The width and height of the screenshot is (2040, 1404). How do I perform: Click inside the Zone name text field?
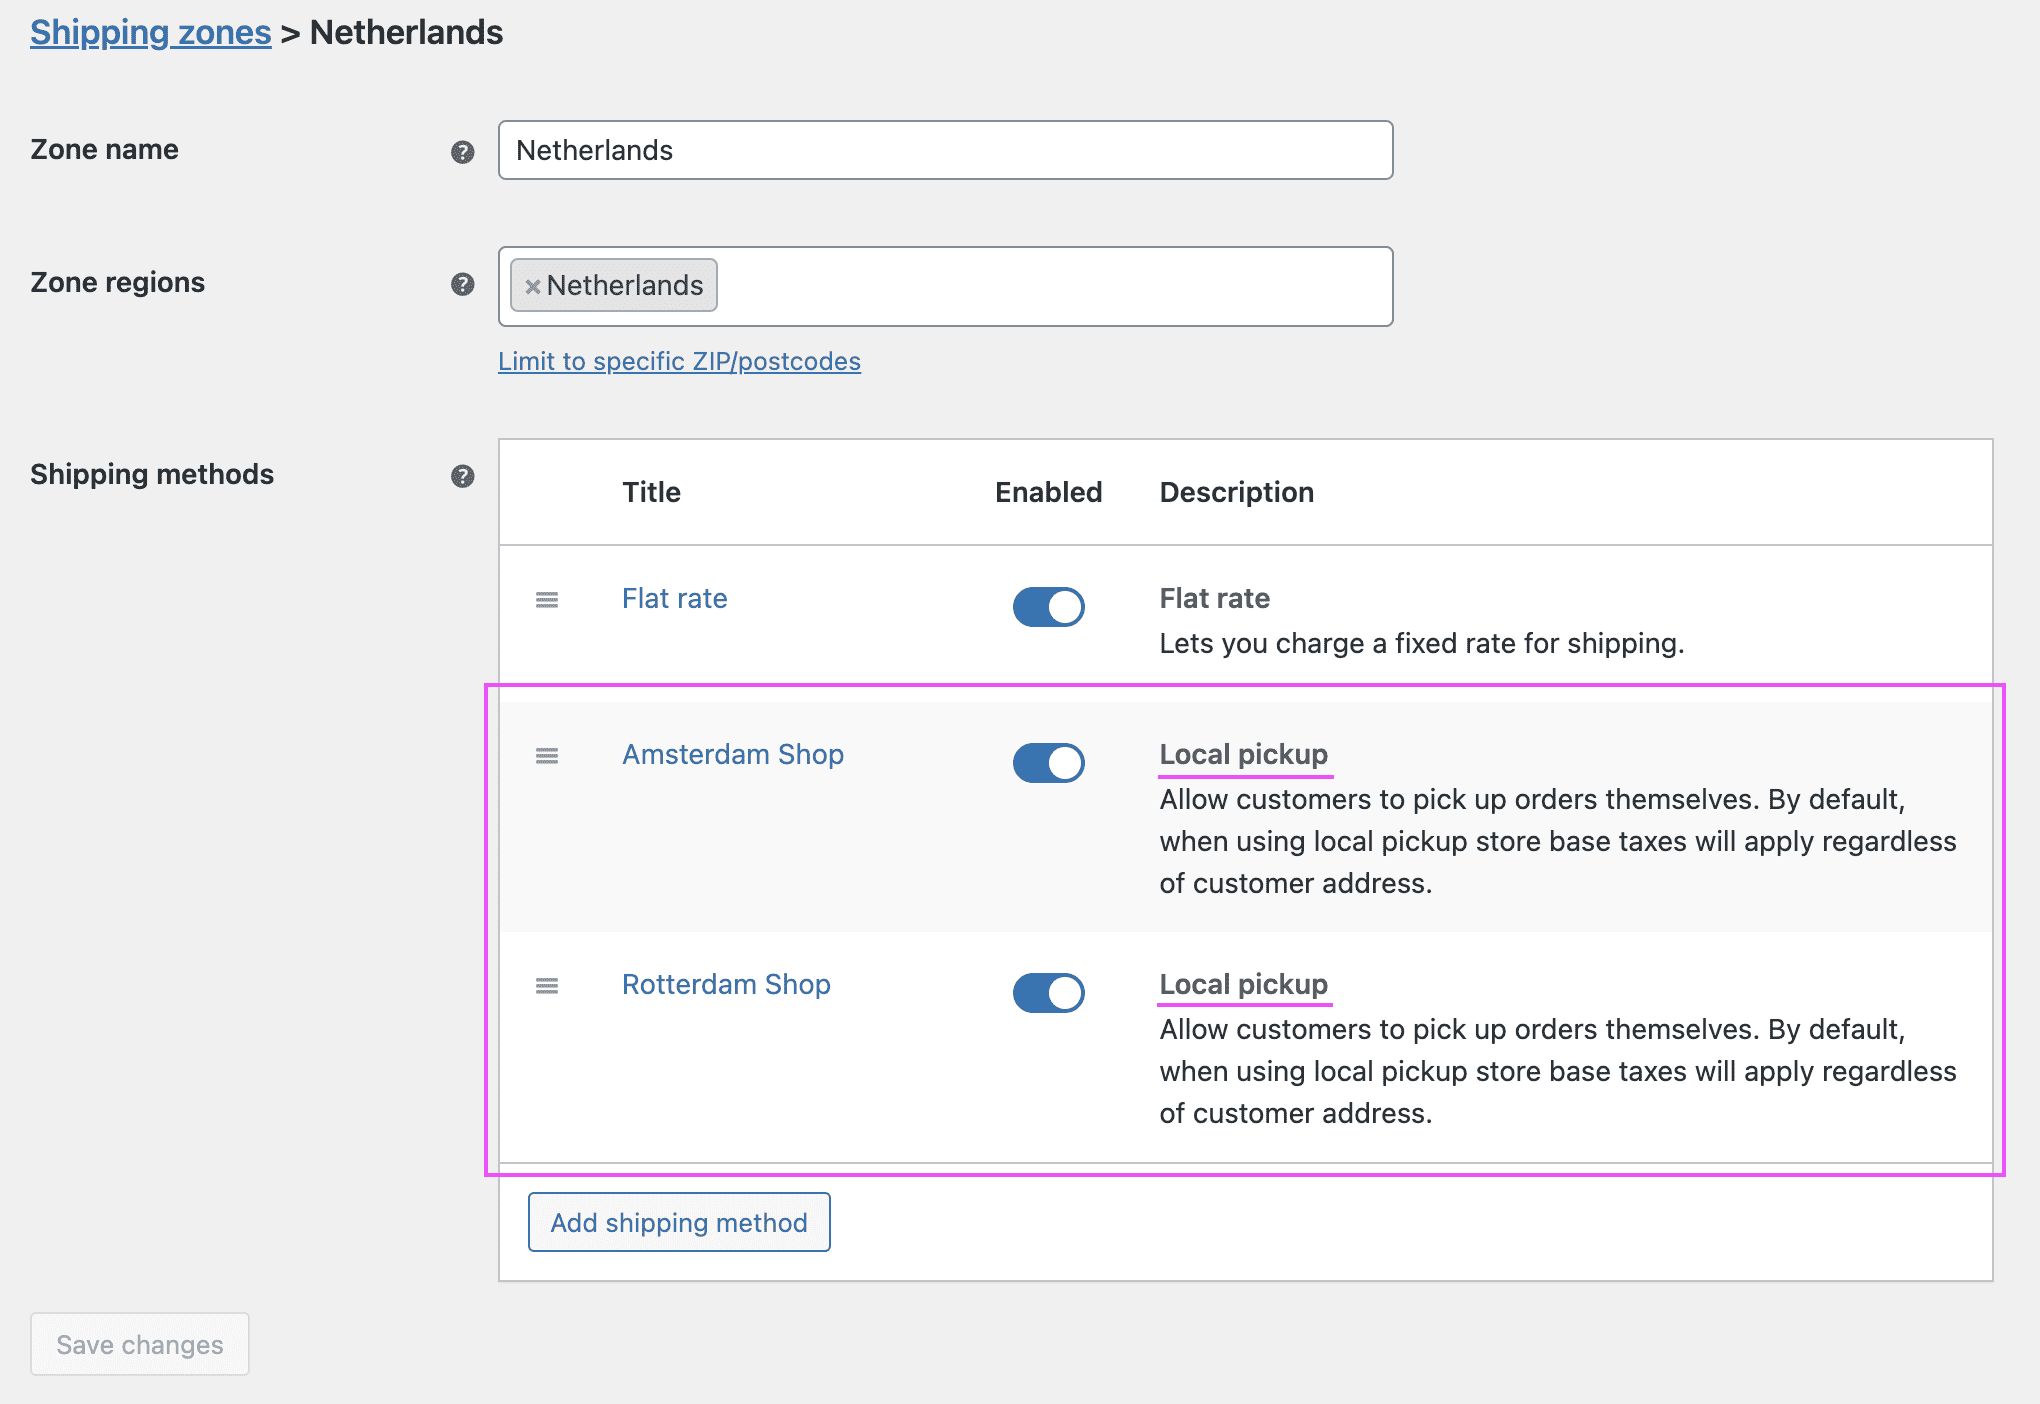[x=944, y=150]
